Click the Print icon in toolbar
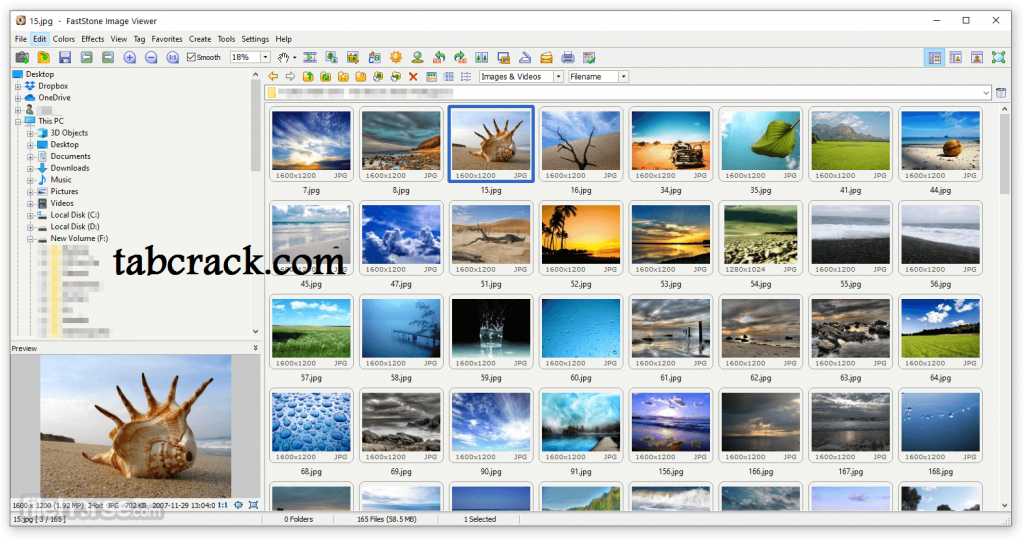 [x=568, y=57]
